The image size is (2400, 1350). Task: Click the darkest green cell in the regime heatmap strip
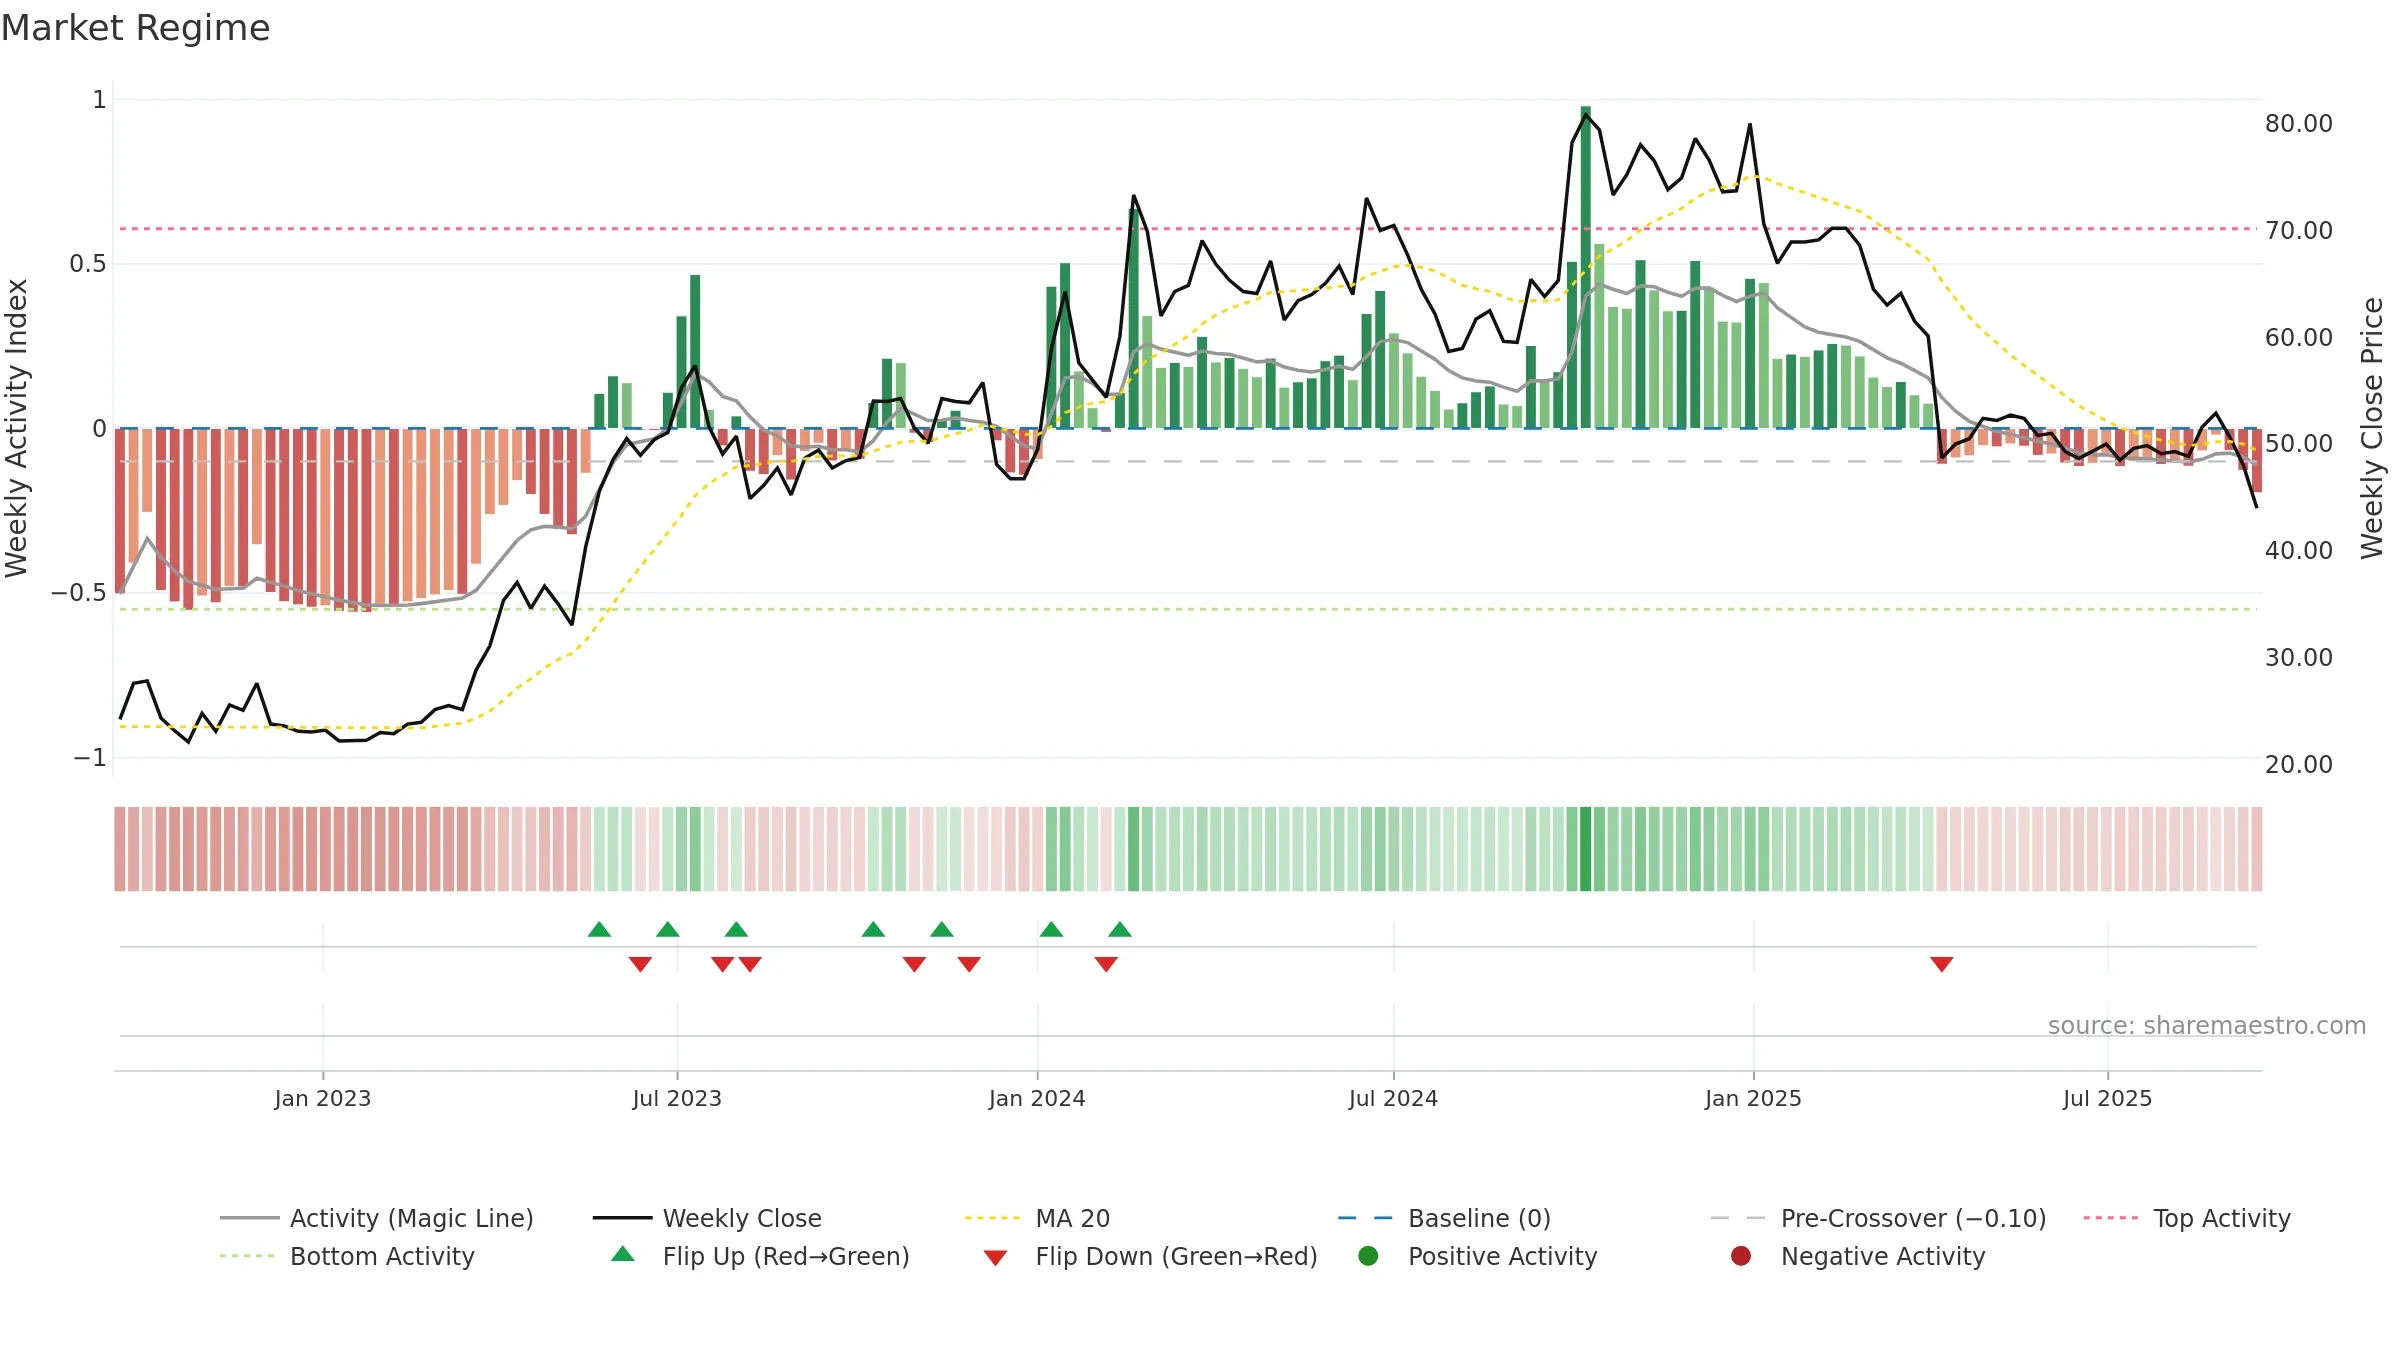click(1586, 849)
